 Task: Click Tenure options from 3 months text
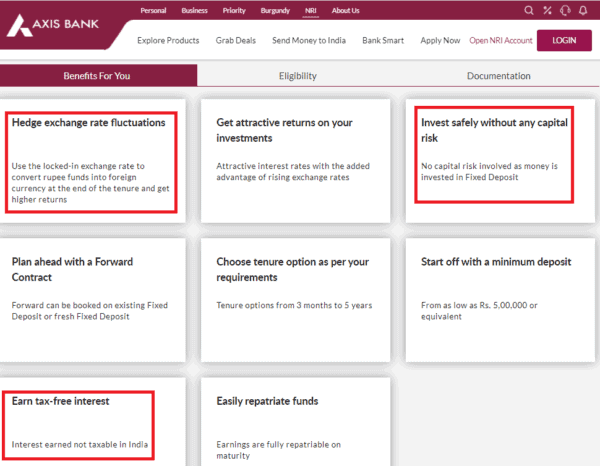(x=294, y=305)
